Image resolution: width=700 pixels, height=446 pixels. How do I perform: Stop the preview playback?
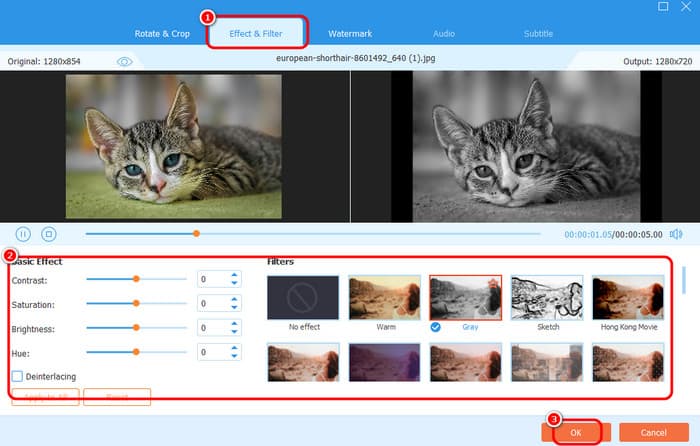49,234
